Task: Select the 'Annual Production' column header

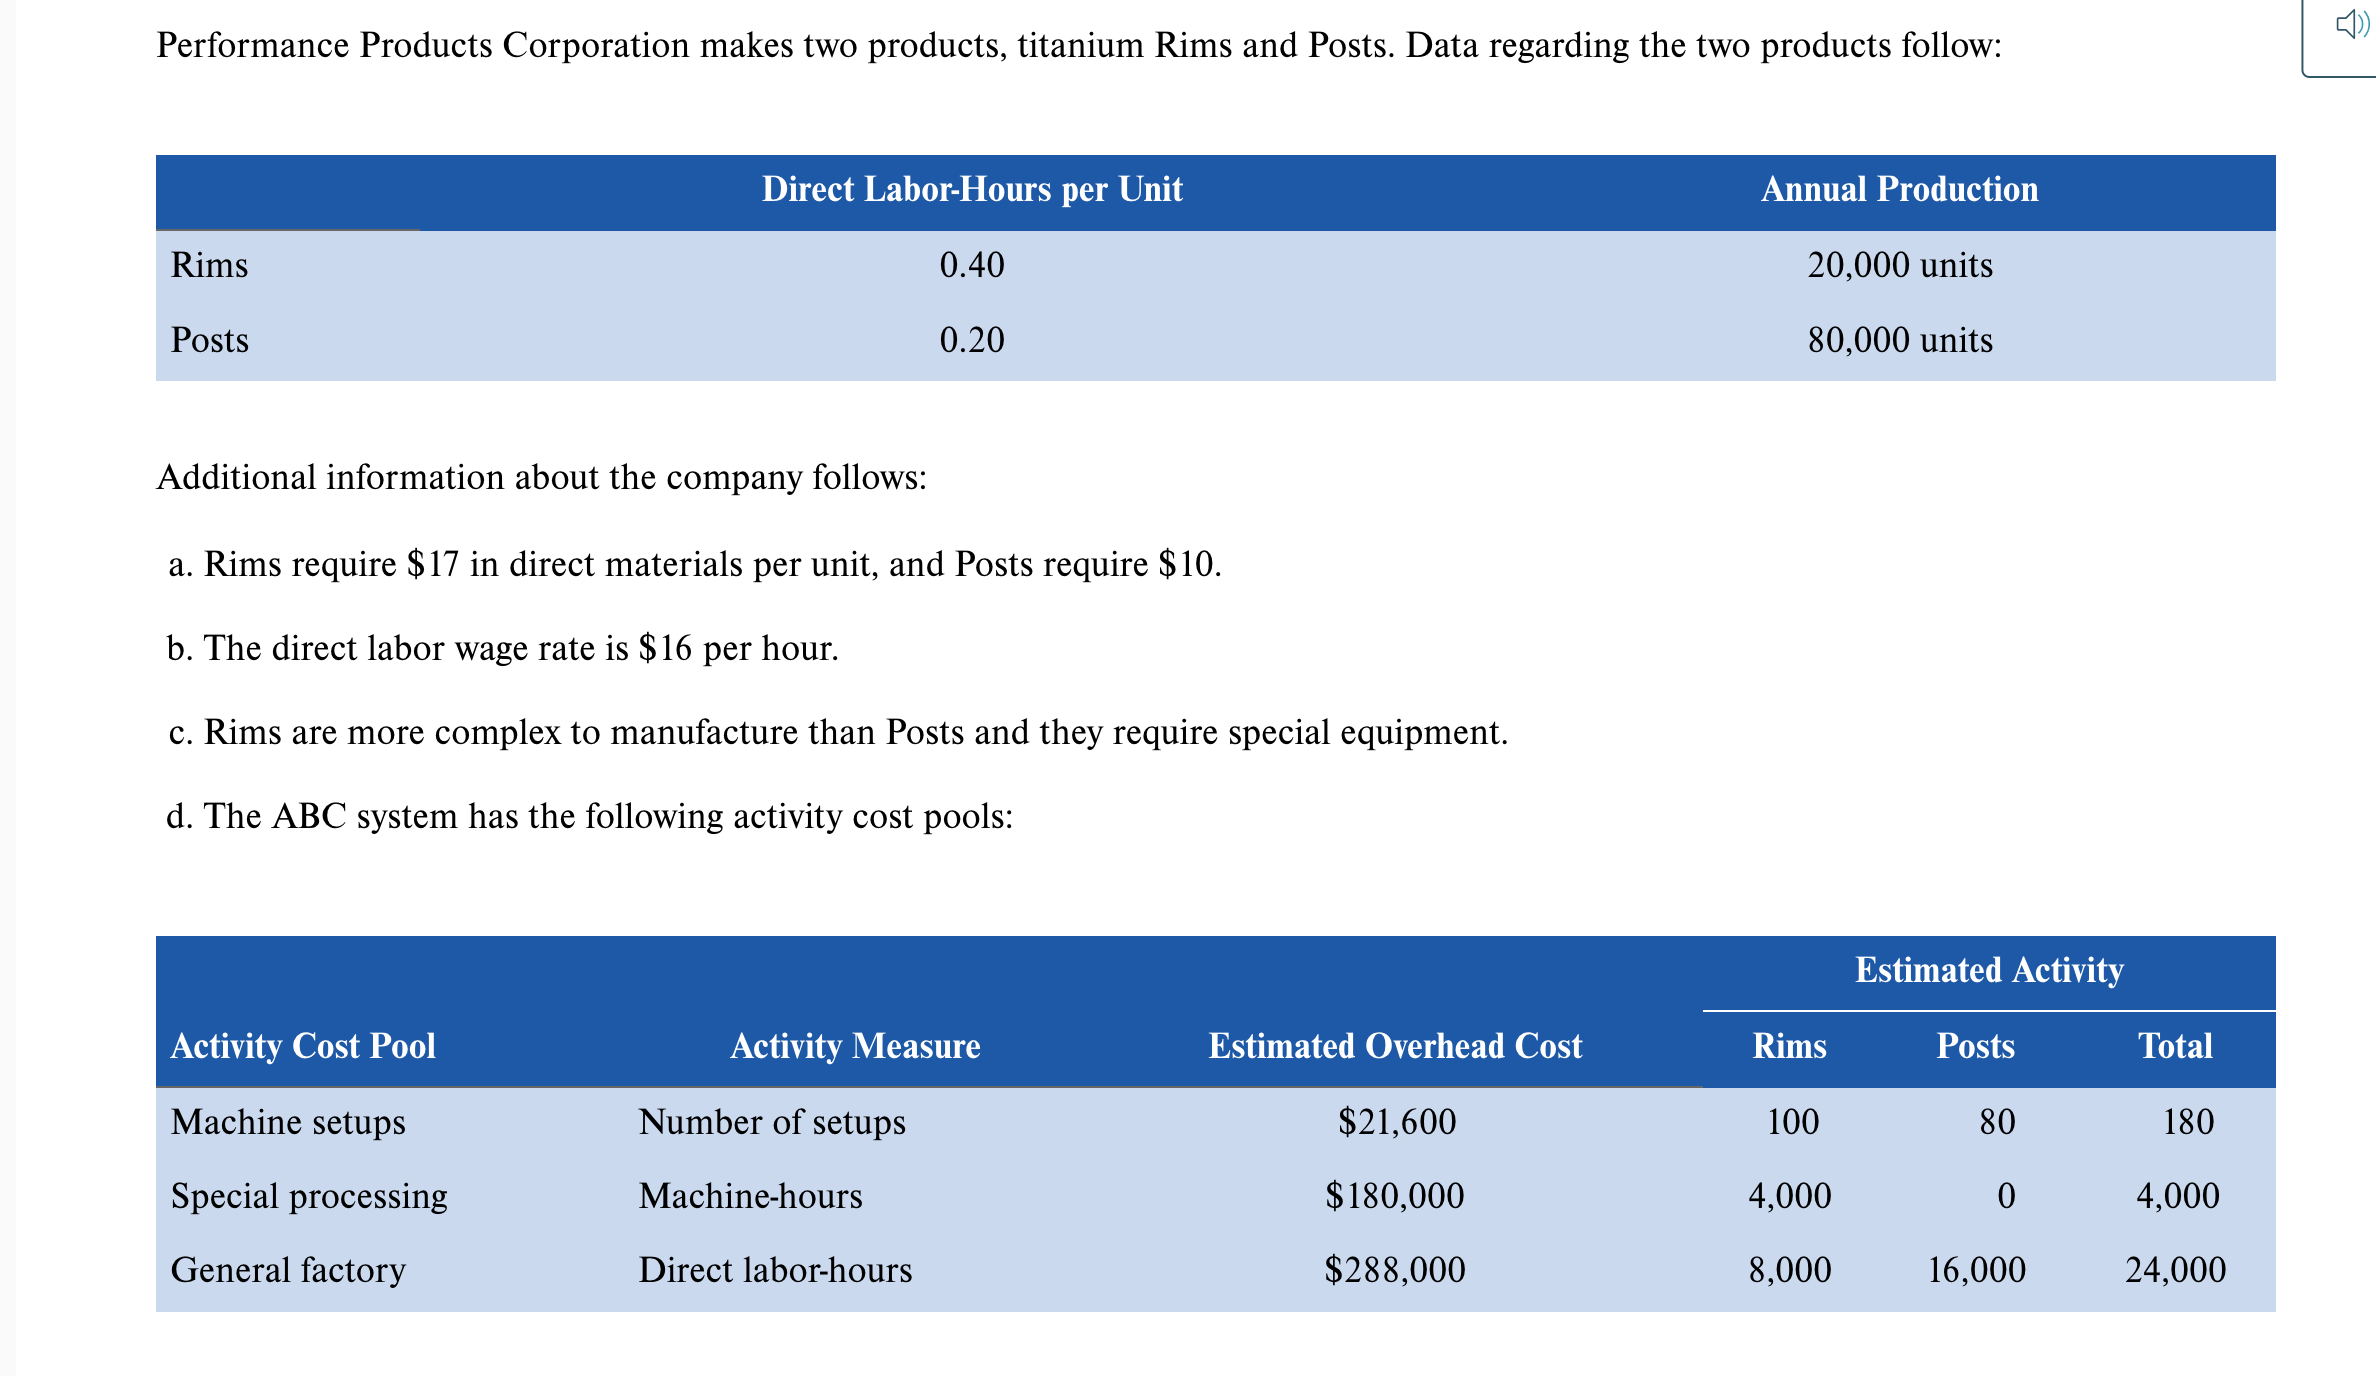Action: click(1899, 189)
